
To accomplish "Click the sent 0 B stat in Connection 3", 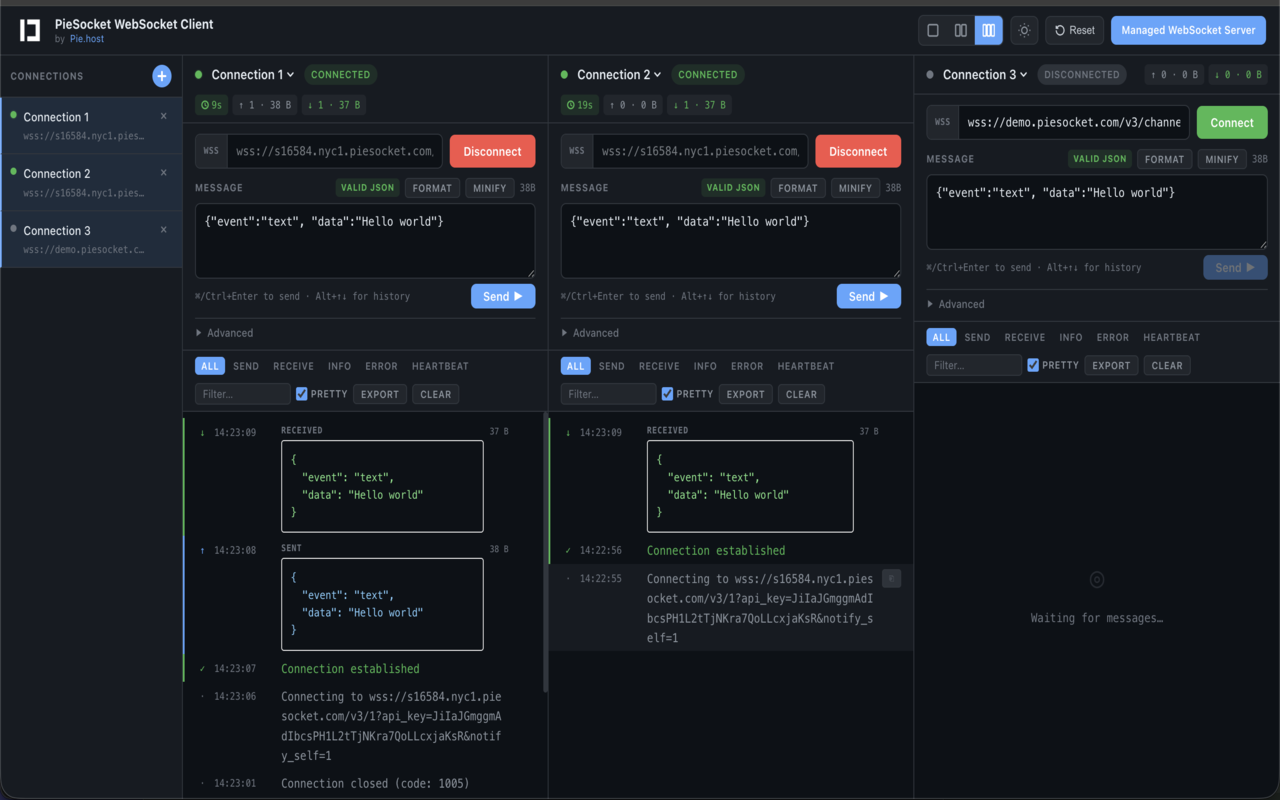I will [x=1175, y=75].
